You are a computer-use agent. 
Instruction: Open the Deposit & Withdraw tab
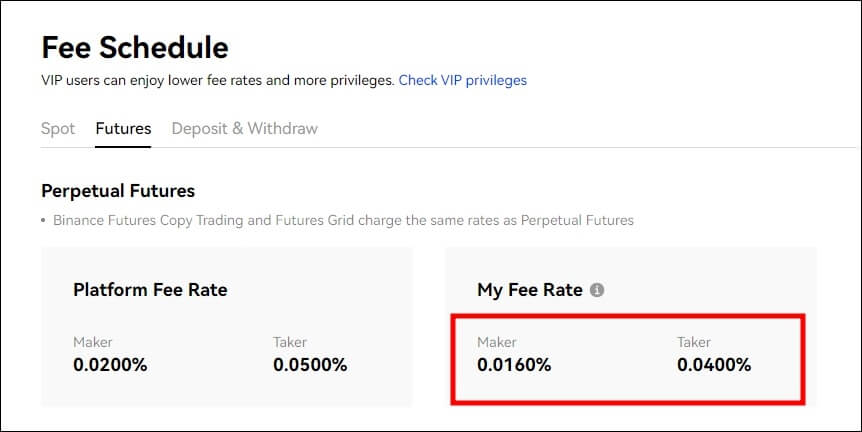coord(245,129)
